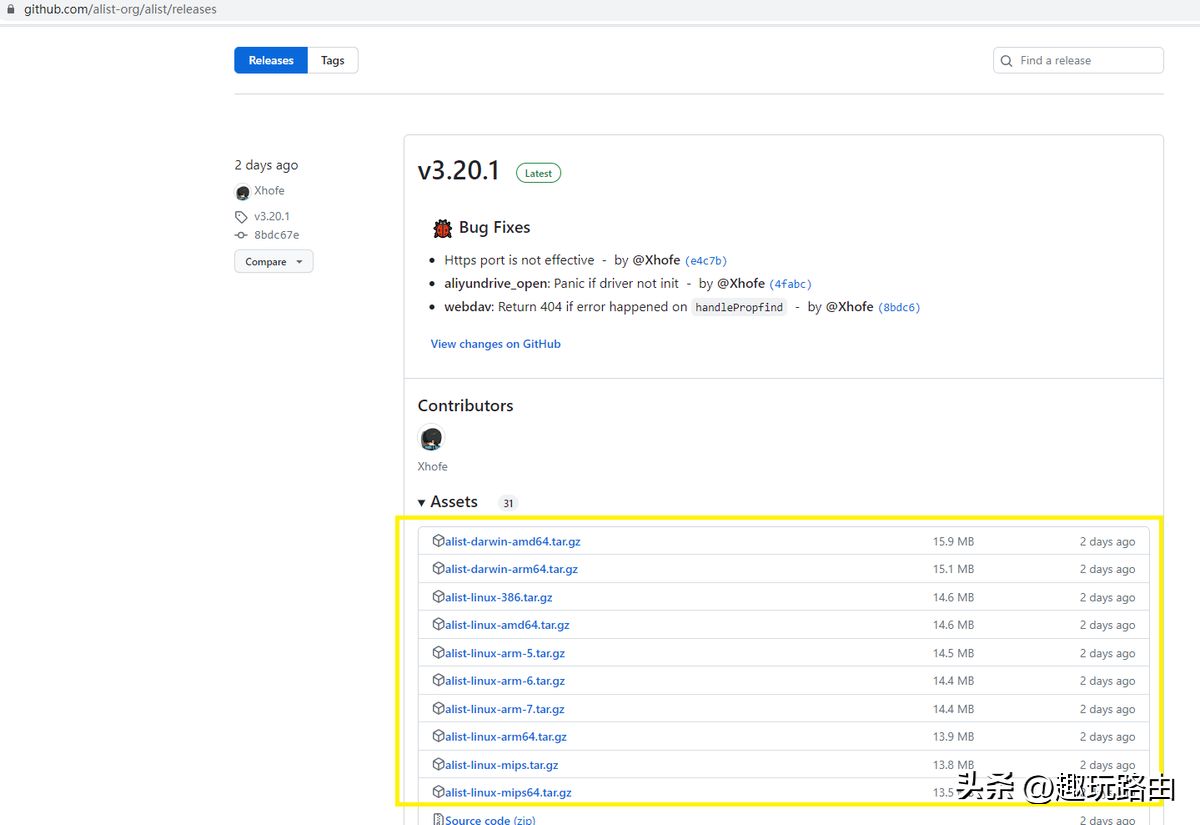Click @Xhofe on the aliyundrive_open fix line
The image size is (1200, 825).
pos(741,284)
